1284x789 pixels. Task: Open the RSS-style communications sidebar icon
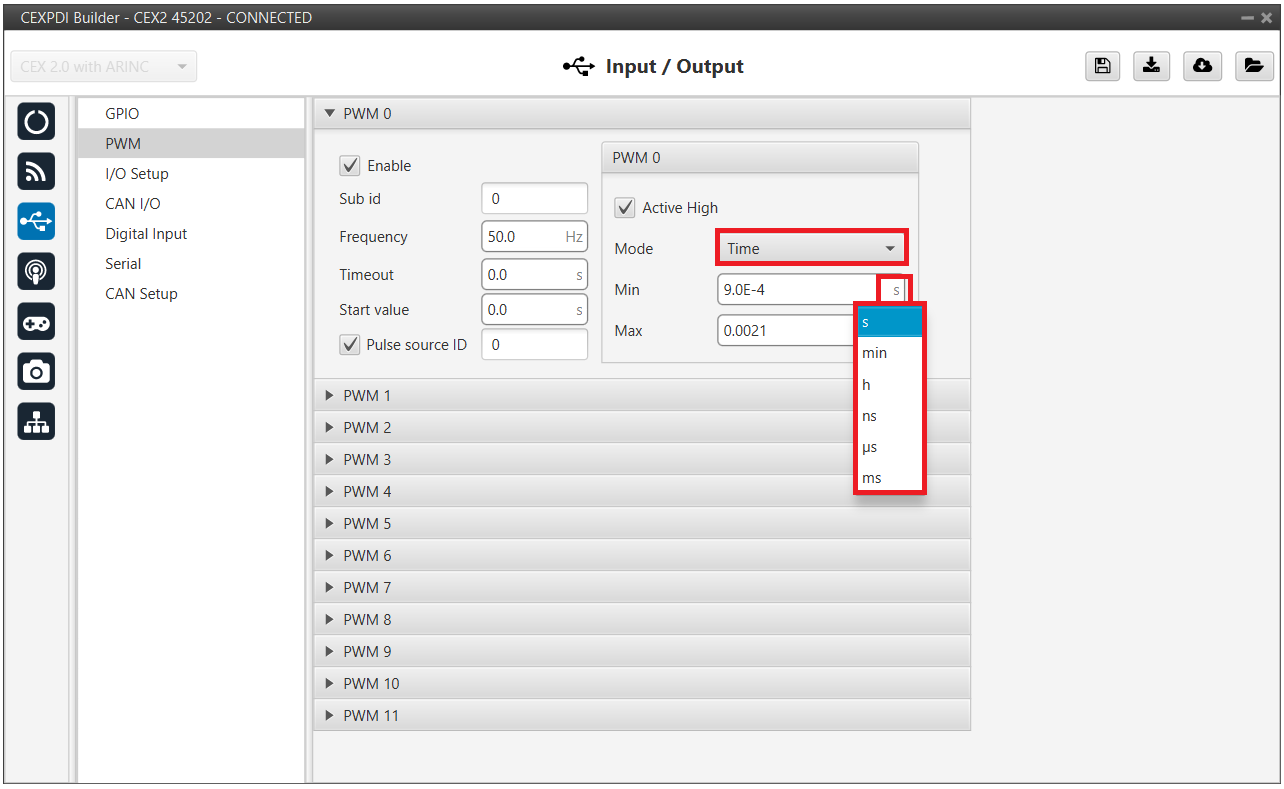click(x=36, y=172)
